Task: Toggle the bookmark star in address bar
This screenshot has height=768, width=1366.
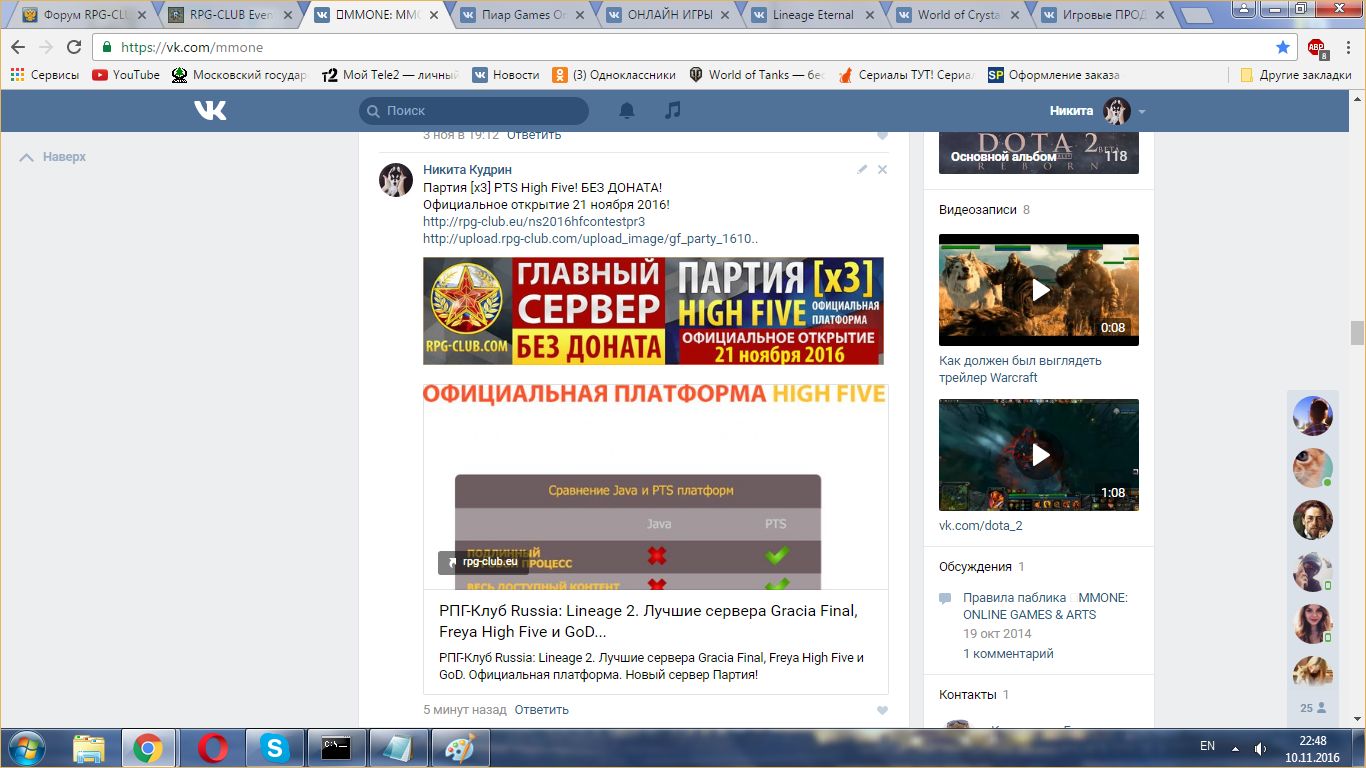Action: (x=1283, y=47)
